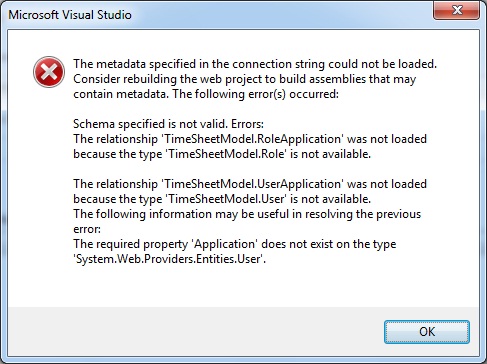Screen dimensions: 487x364
Task: Click the 'TimeSheetModel.UserApplication' text
Action: [x=252, y=184]
